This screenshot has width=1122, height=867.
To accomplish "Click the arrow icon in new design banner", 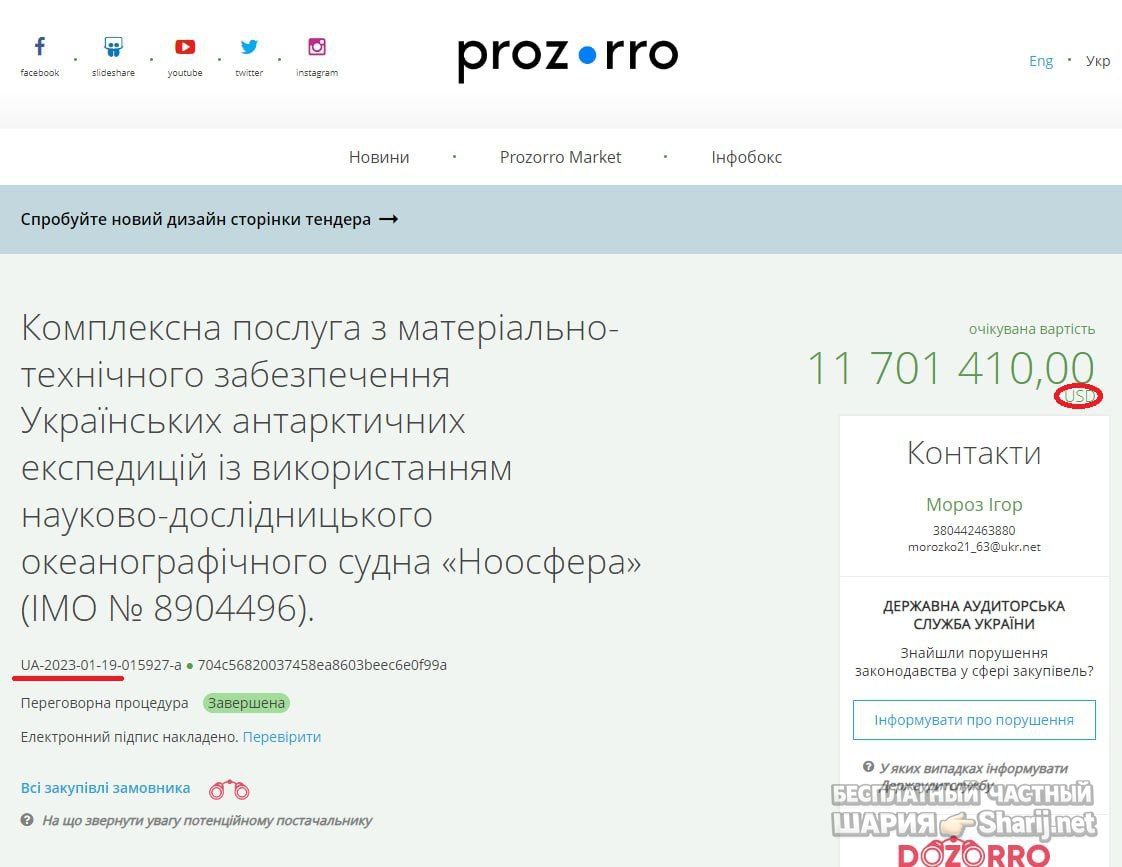I will click(389, 219).
